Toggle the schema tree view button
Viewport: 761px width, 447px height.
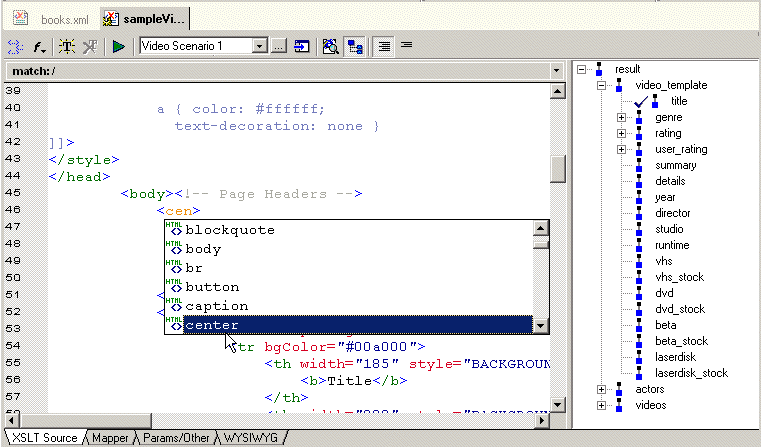click(355, 46)
